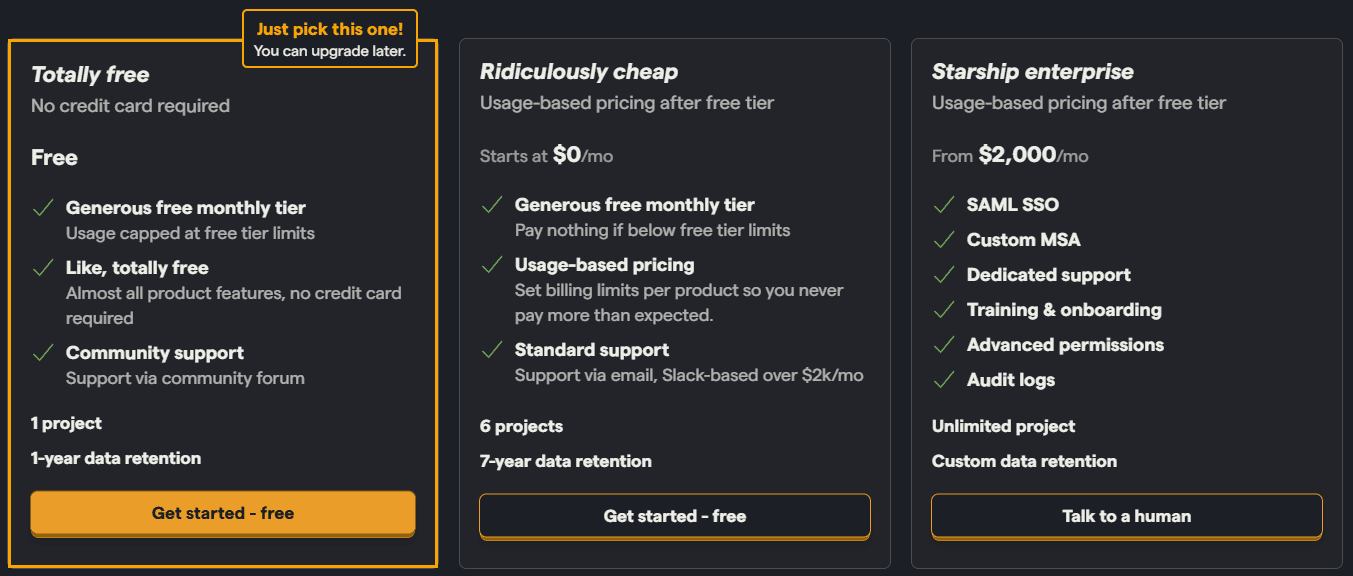Click Get started - free under Ridiculously cheap
The height and width of the screenshot is (576, 1353).
tap(675, 516)
